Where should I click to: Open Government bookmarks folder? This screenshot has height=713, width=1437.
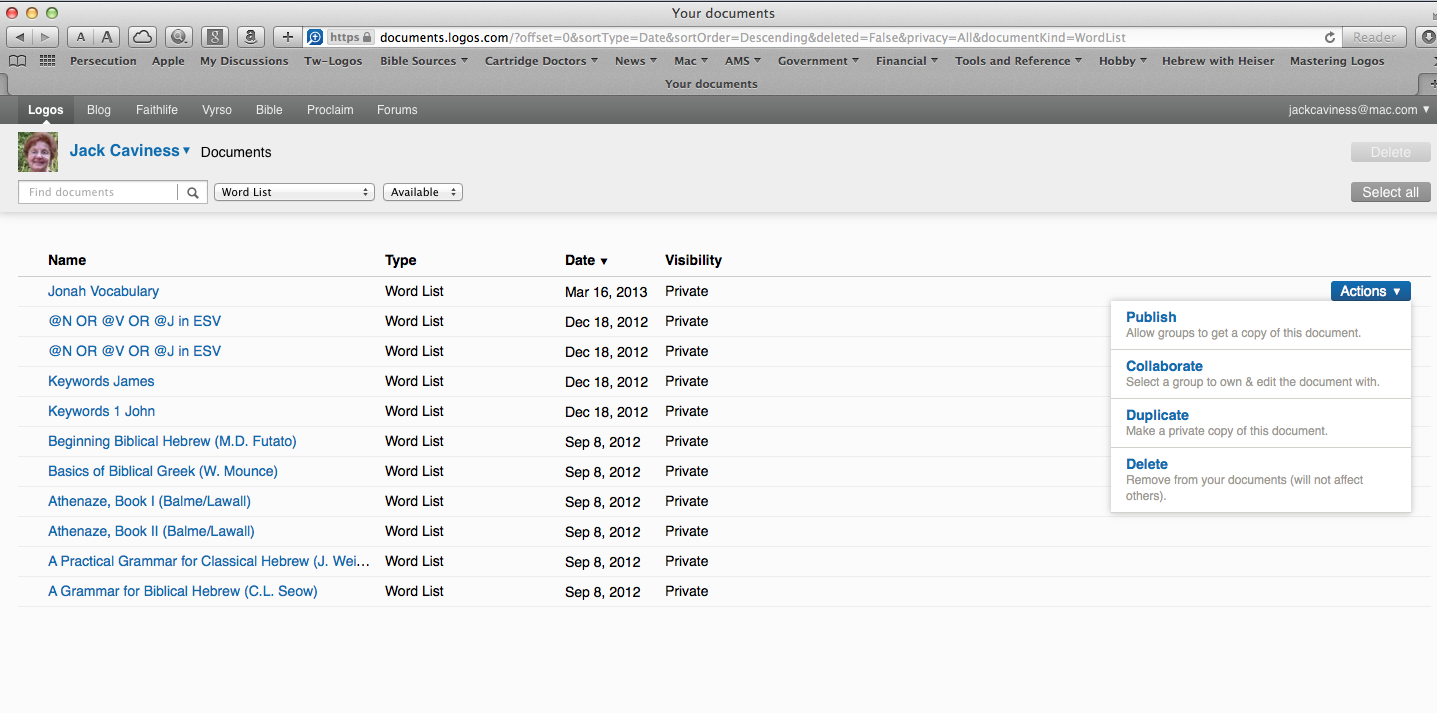[818, 61]
